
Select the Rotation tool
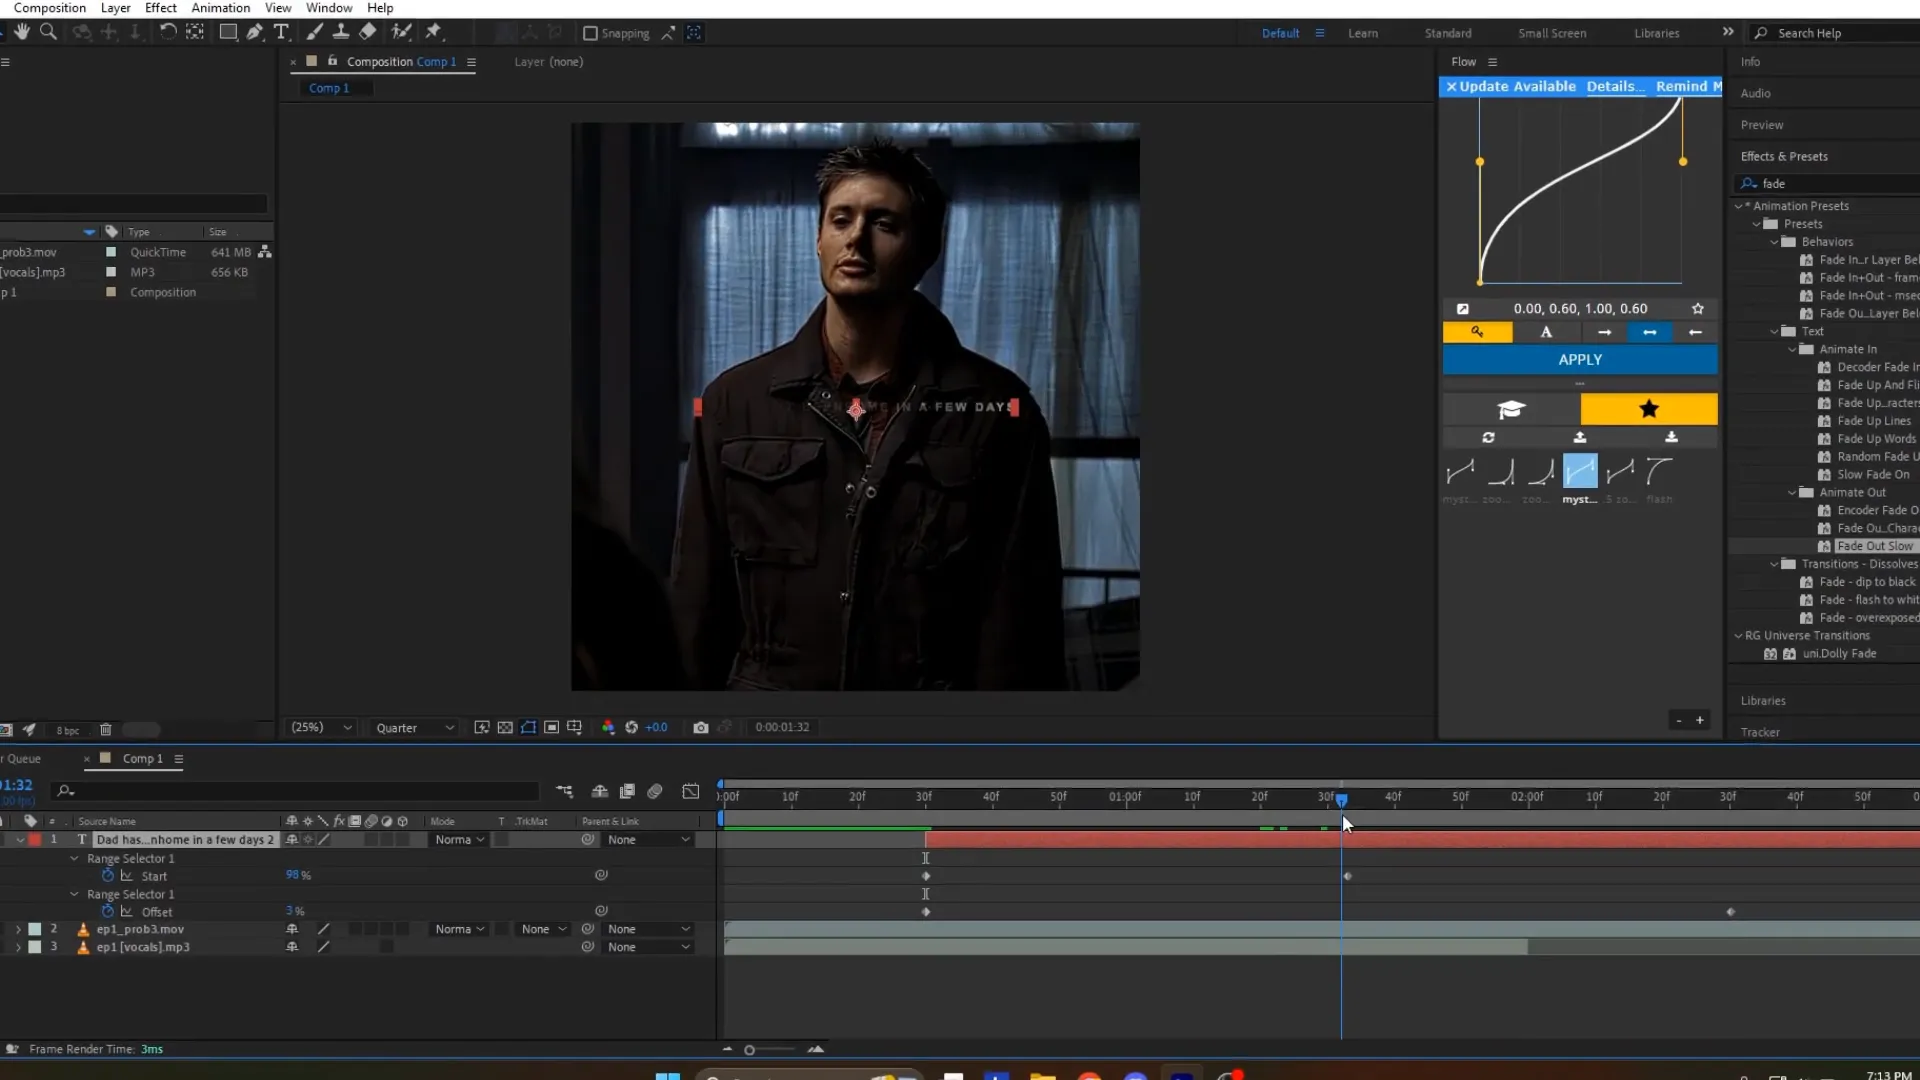click(168, 32)
